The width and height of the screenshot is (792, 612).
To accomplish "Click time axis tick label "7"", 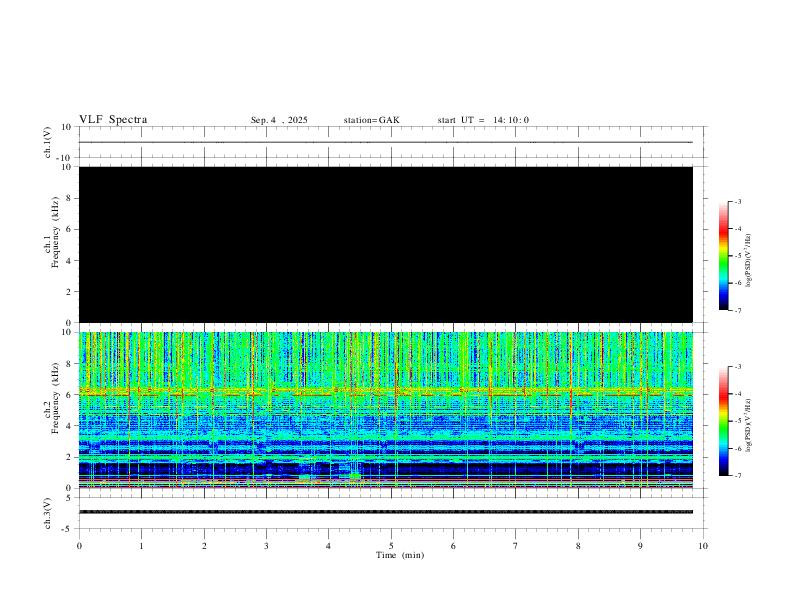I will point(516,546).
